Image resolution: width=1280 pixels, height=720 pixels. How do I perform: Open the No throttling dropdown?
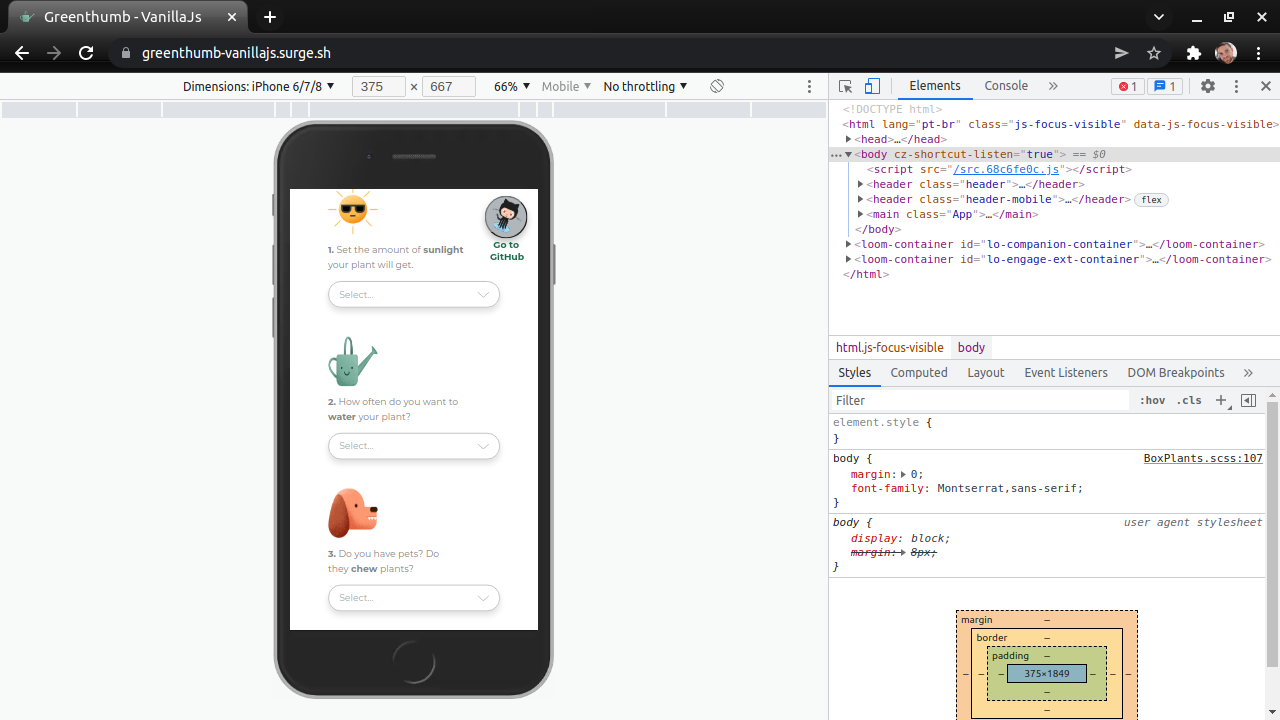646,86
